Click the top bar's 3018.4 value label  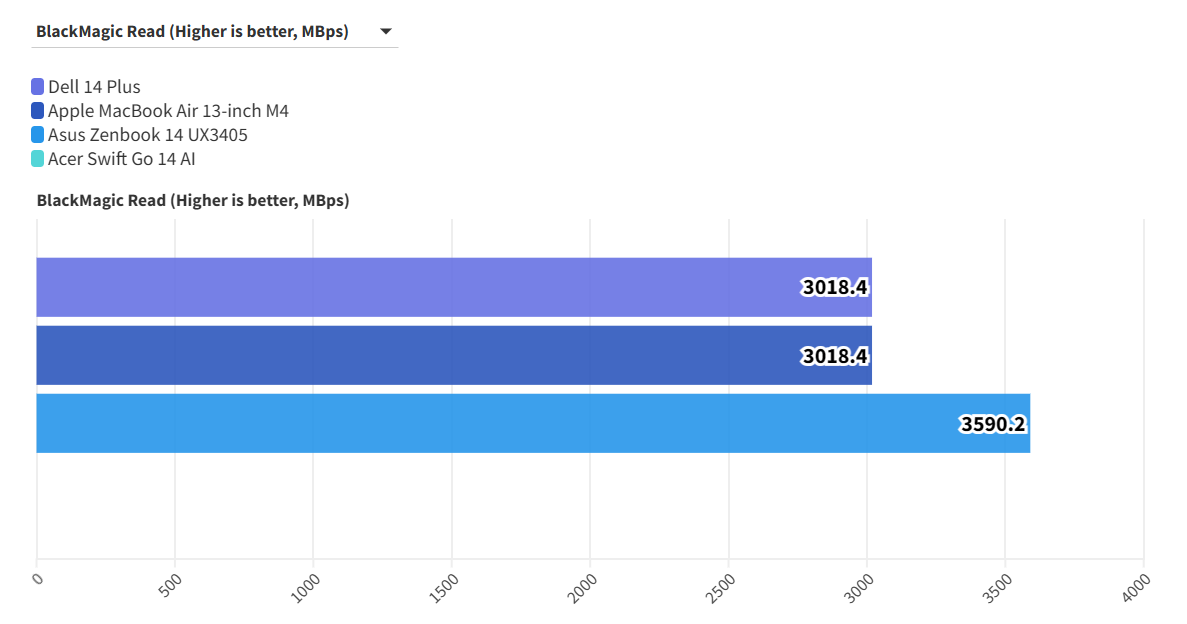[x=835, y=288]
